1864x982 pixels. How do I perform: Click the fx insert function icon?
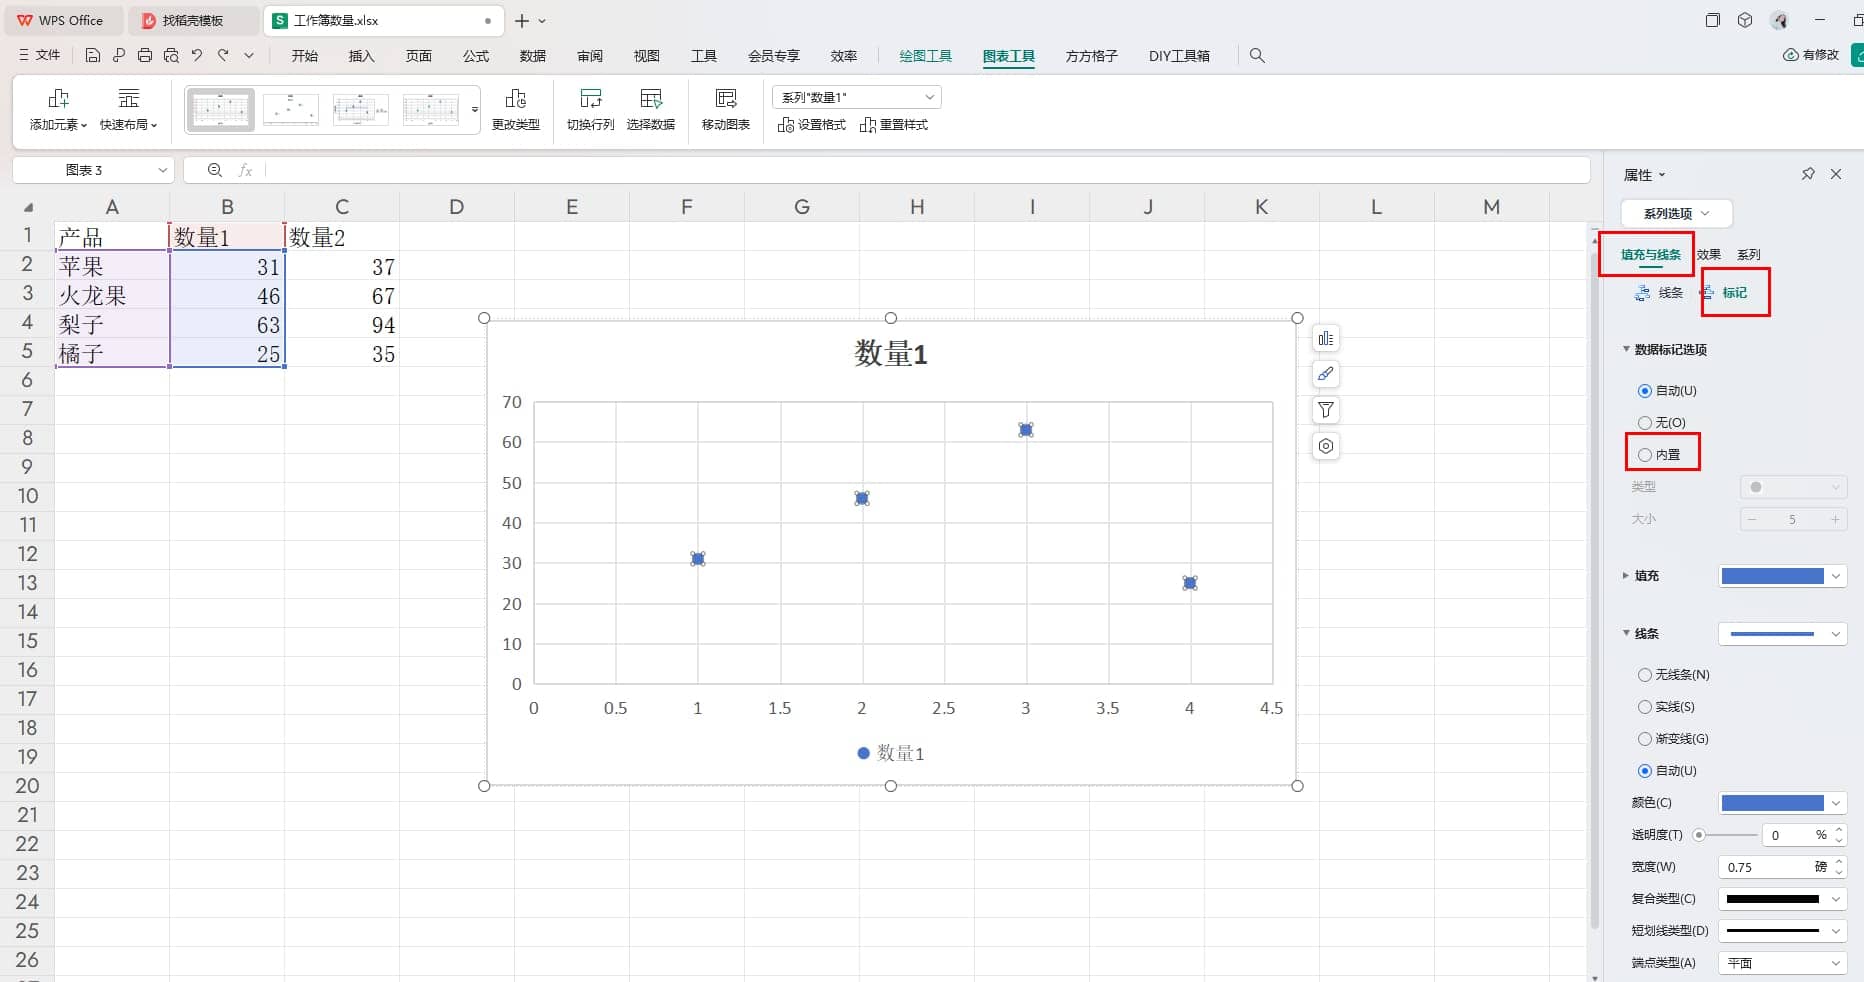point(245,170)
